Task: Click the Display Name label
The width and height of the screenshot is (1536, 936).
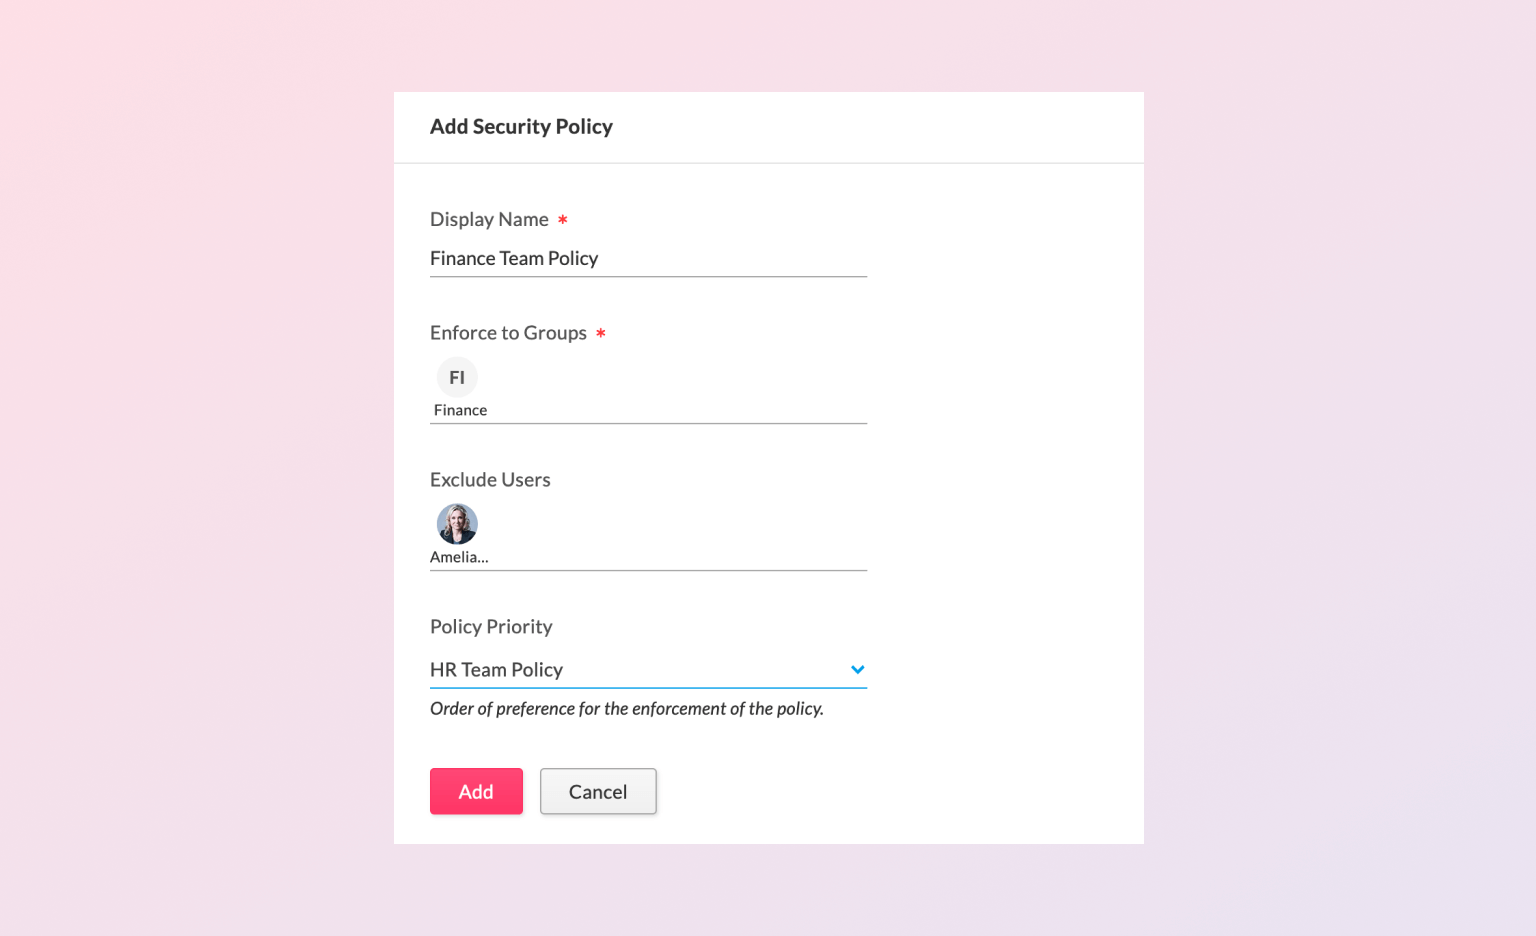Action: tap(489, 219)
